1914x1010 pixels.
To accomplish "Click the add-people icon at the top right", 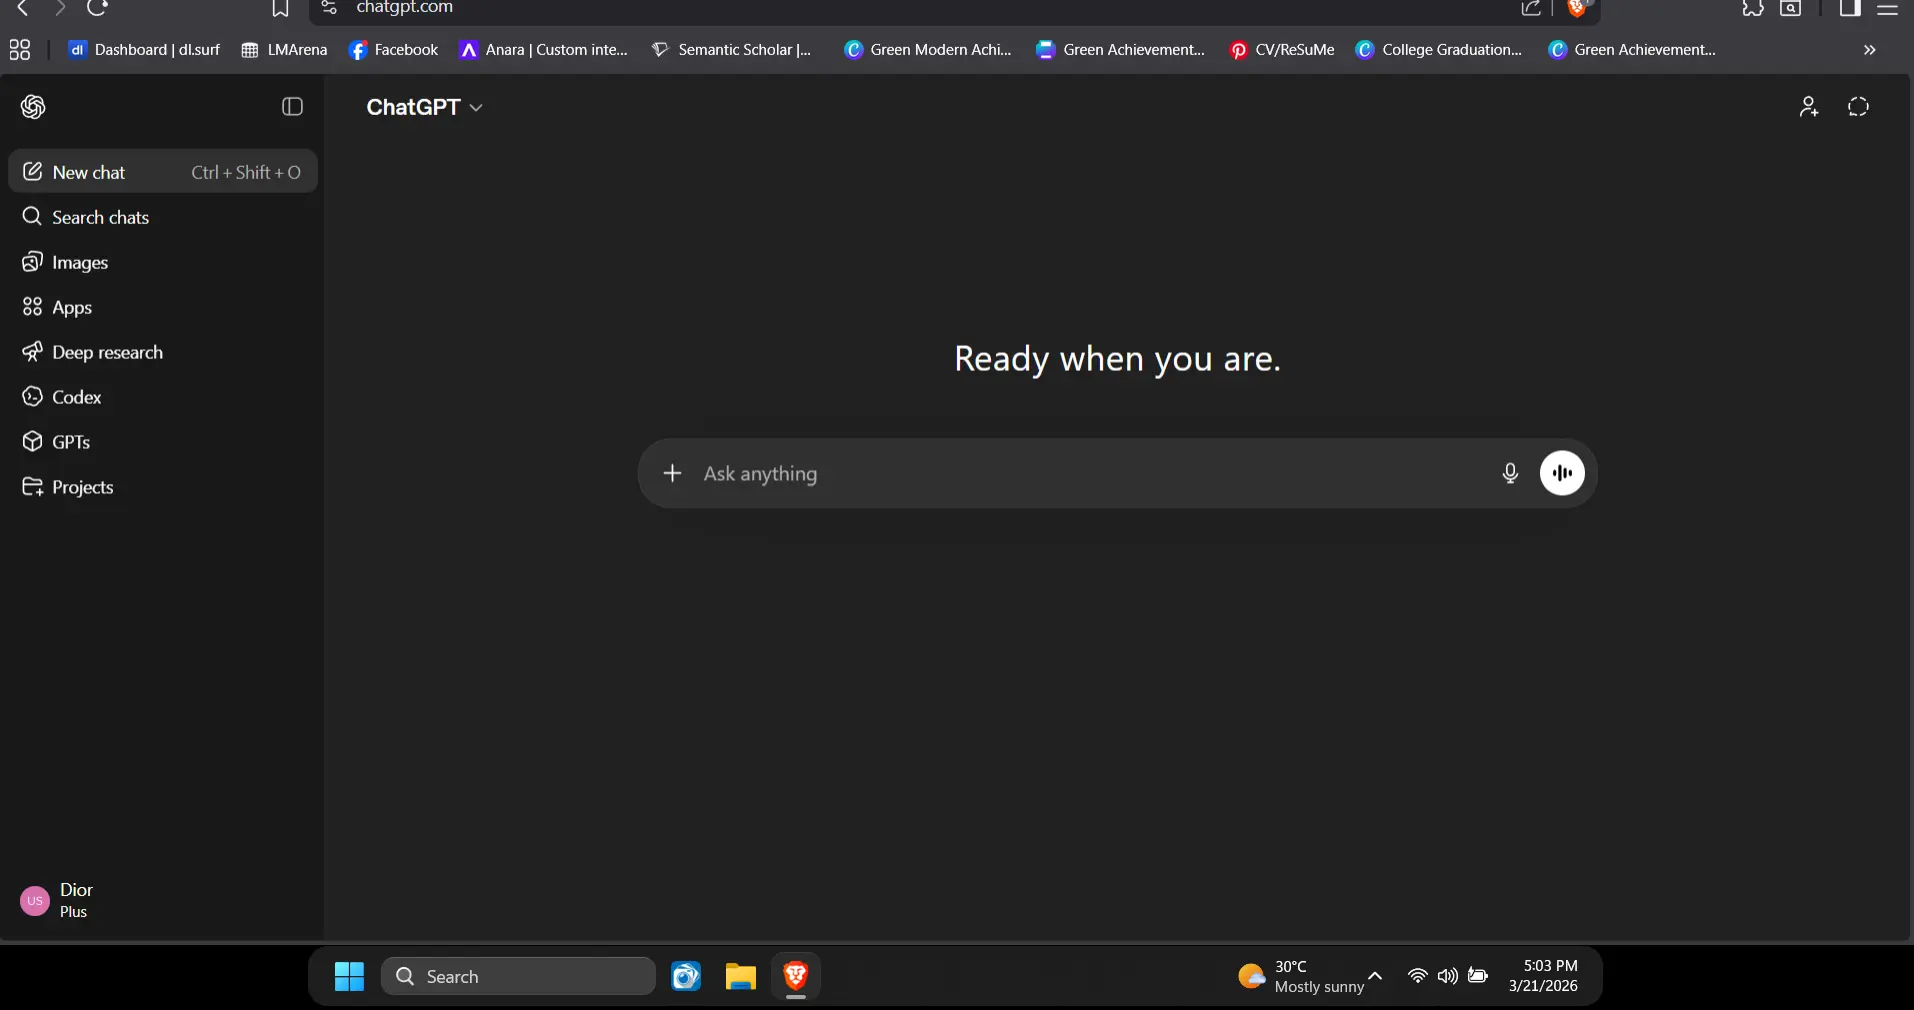I will (1809, 107).
